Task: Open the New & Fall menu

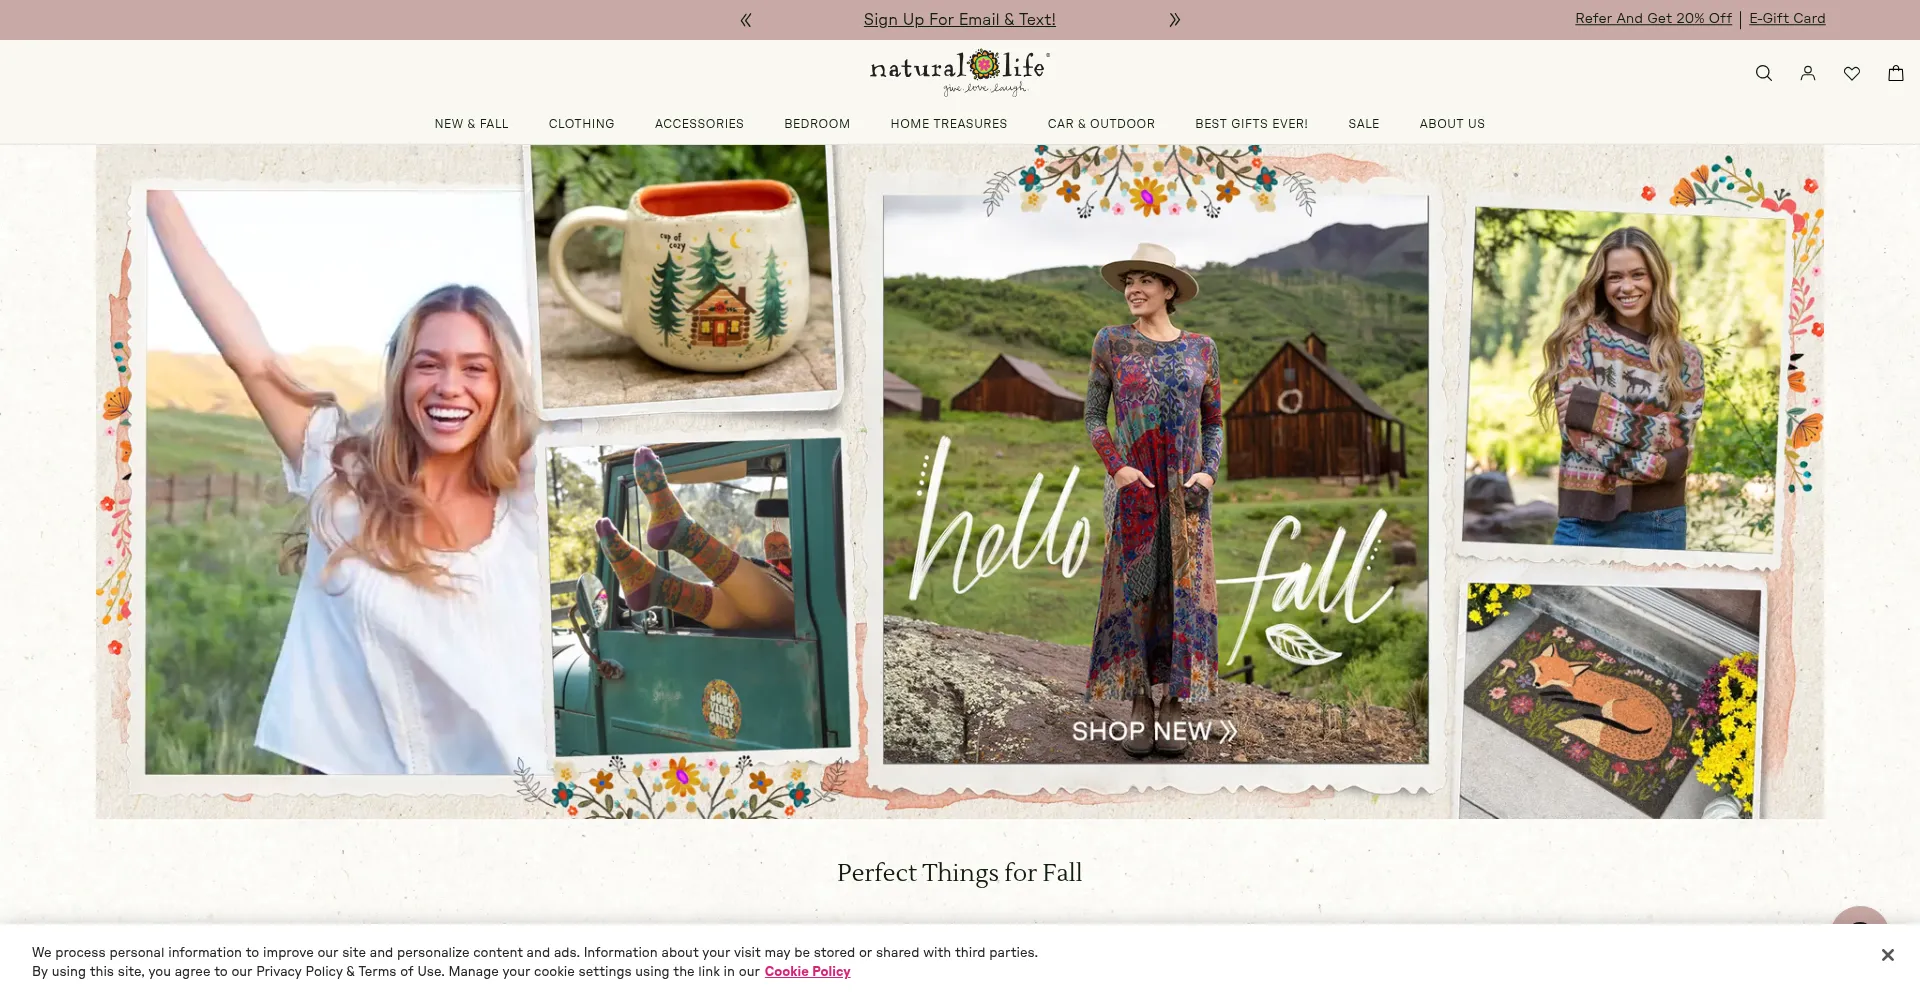Action: coord(471,124)
